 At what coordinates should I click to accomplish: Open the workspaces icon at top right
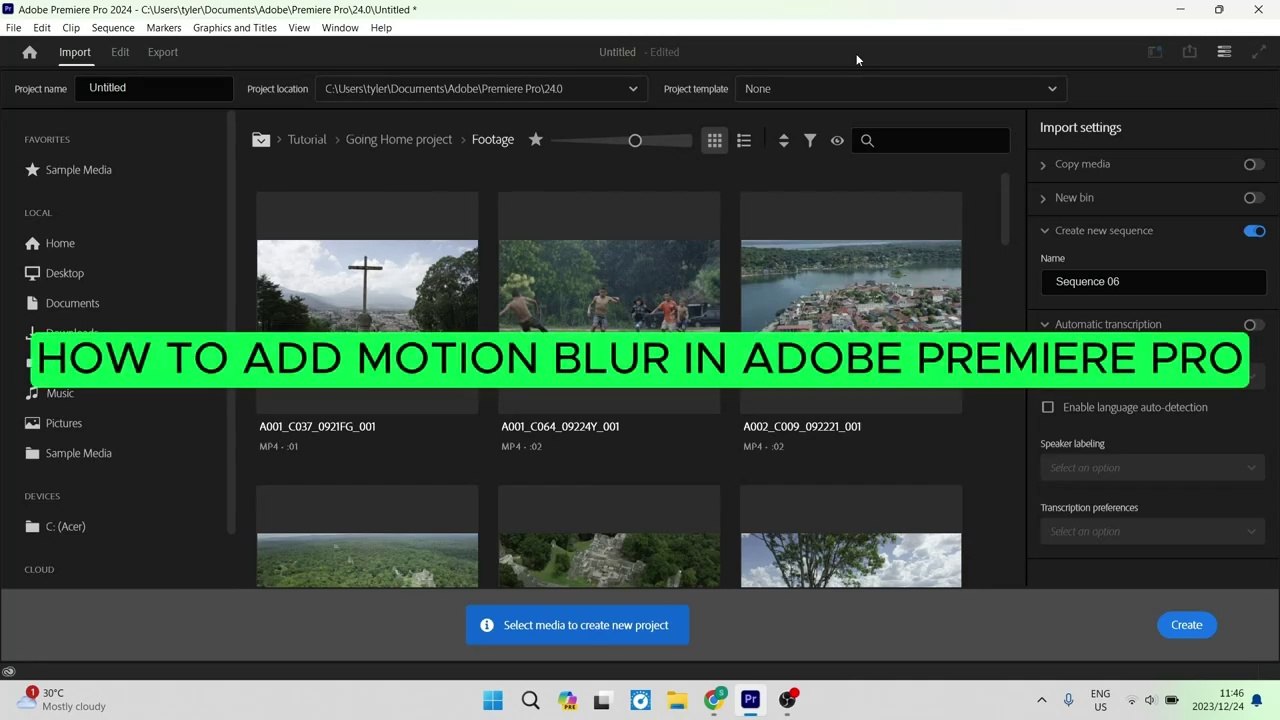tap(1224, 52)
